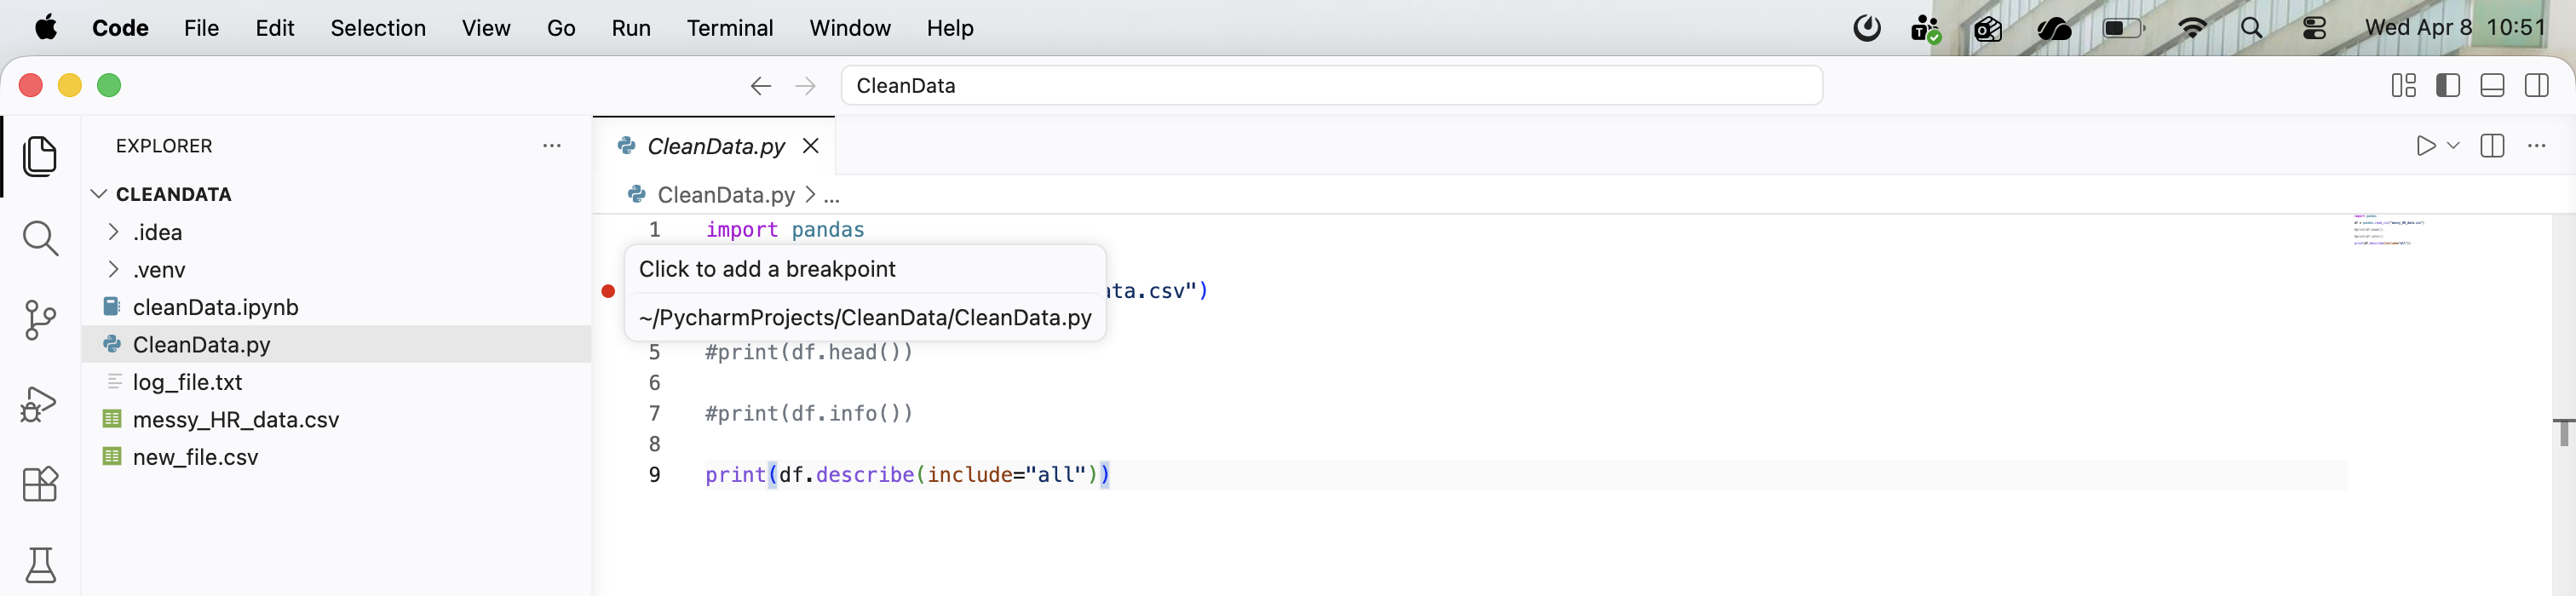Viewport: 2576px width, 596px height.
Task: Open the Search view in activity bar
Action: (x=40, y=239)
